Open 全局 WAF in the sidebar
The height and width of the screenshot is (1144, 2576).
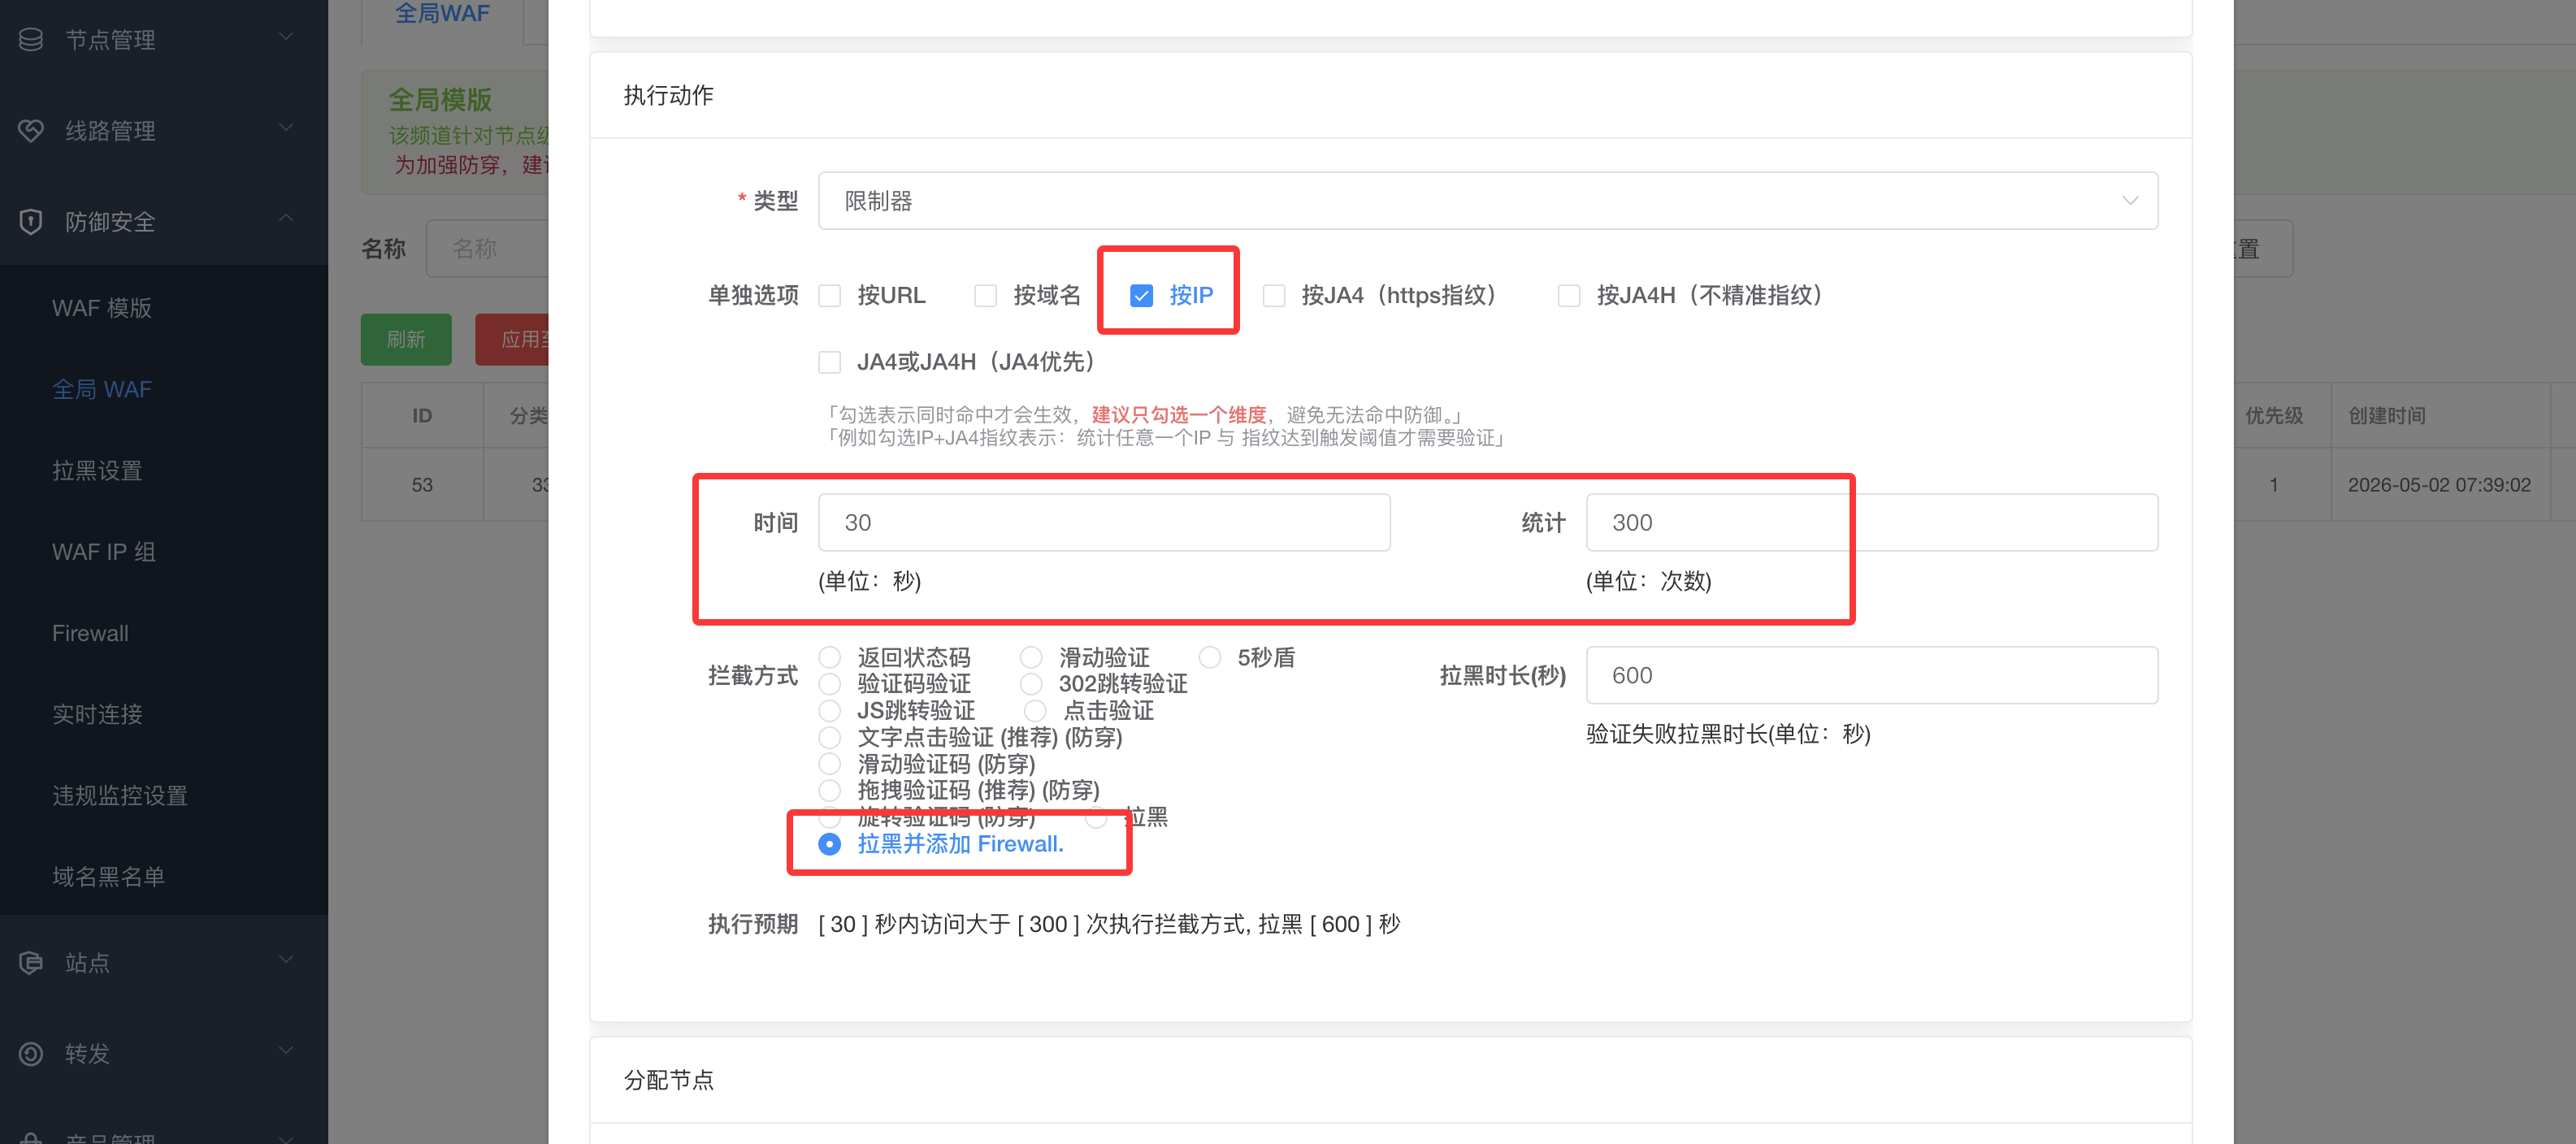[x=102, y=389]
